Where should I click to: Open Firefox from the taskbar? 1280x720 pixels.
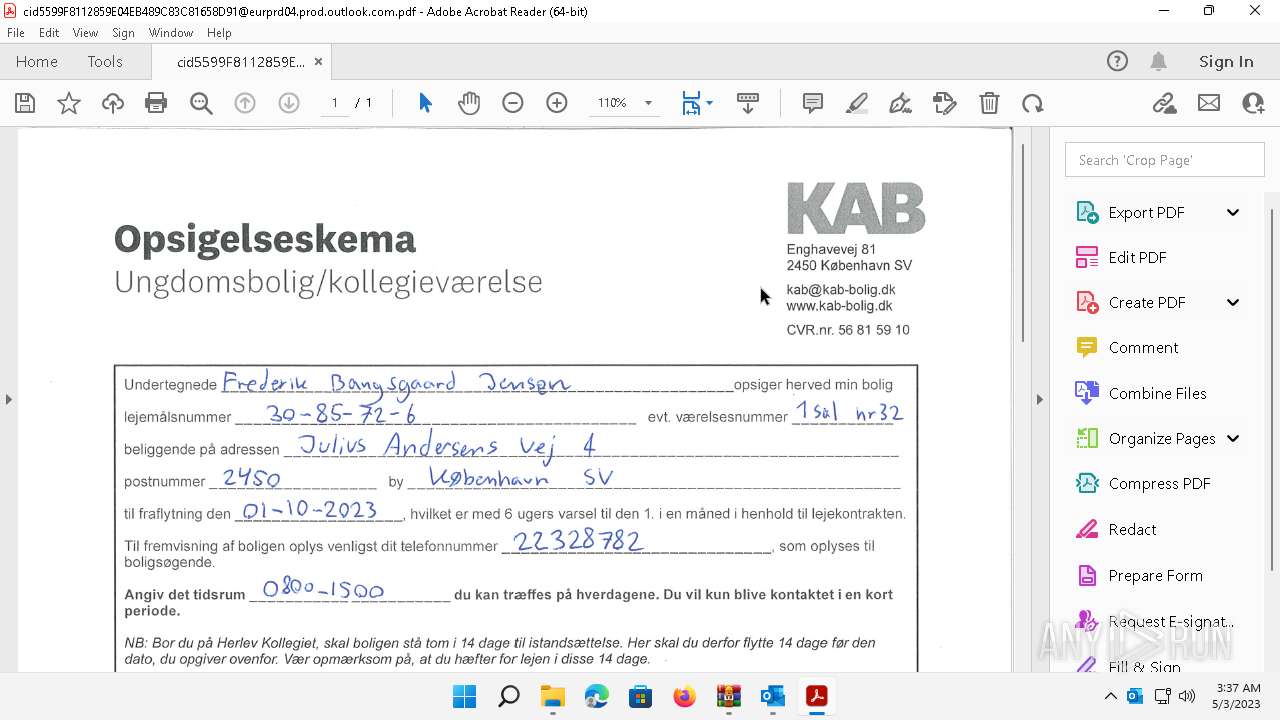(685, 696)
